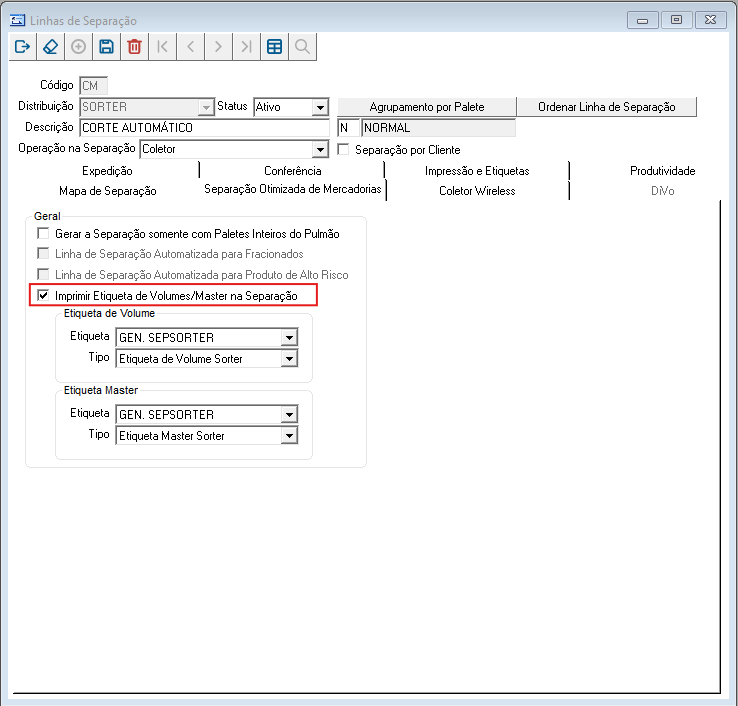Click the exit/leave form toolbar icon

click(x=22, y=47)
